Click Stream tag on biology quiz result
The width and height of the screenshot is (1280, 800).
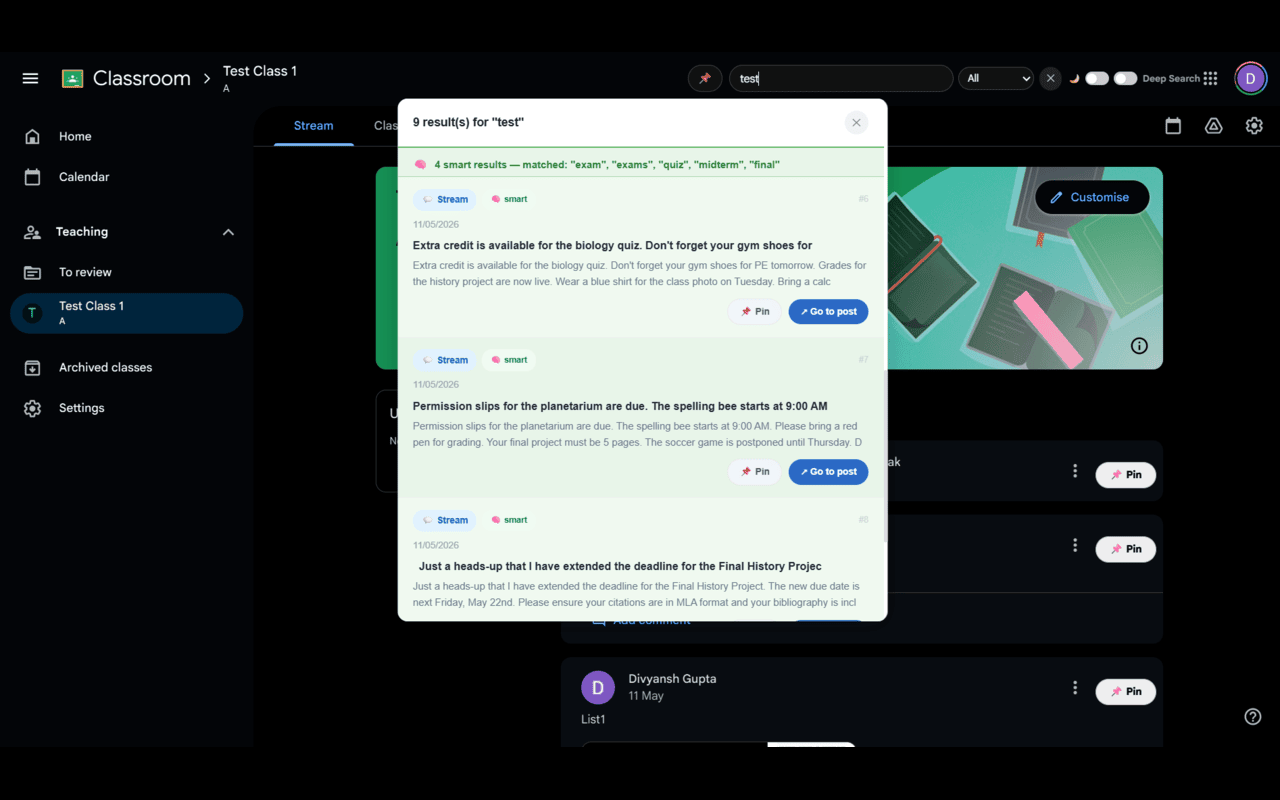click(445, 199)
